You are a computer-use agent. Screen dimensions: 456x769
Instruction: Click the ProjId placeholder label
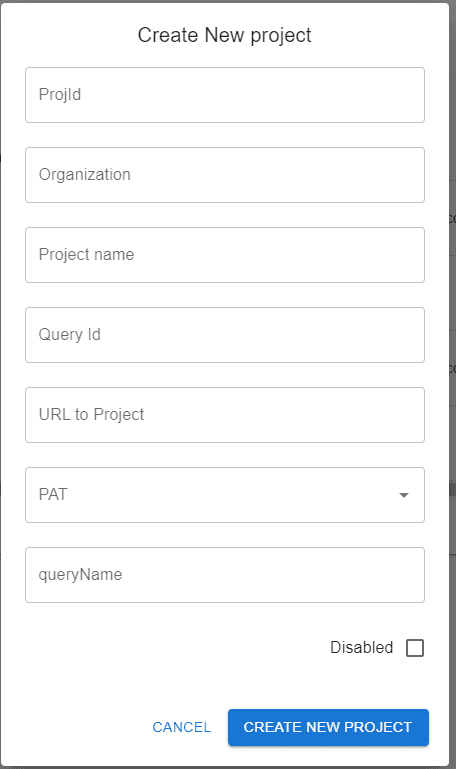point(60,95)
